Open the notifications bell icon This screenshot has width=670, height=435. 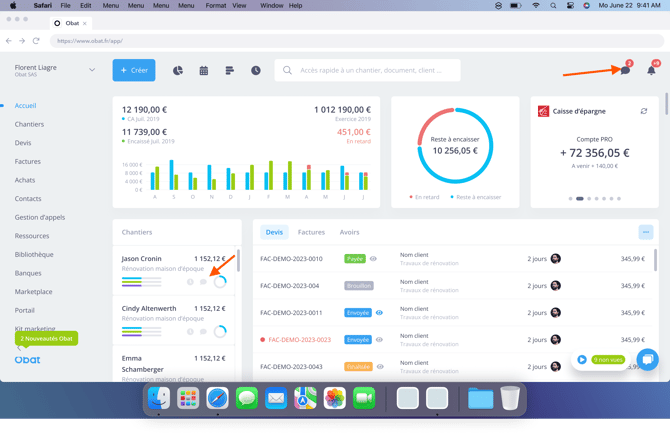(x=652, y=70)
